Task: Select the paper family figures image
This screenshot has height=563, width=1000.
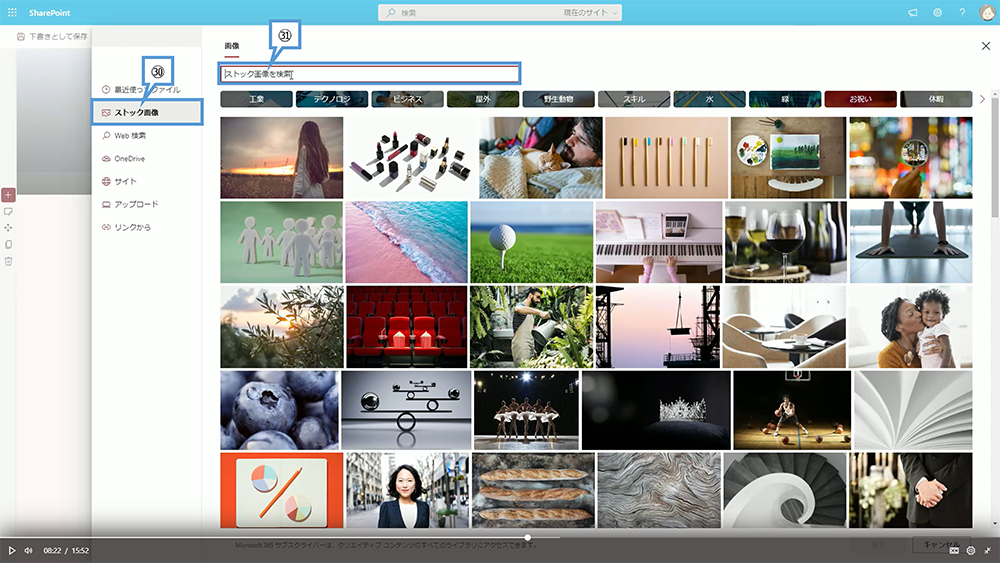Action: (281, 242)
